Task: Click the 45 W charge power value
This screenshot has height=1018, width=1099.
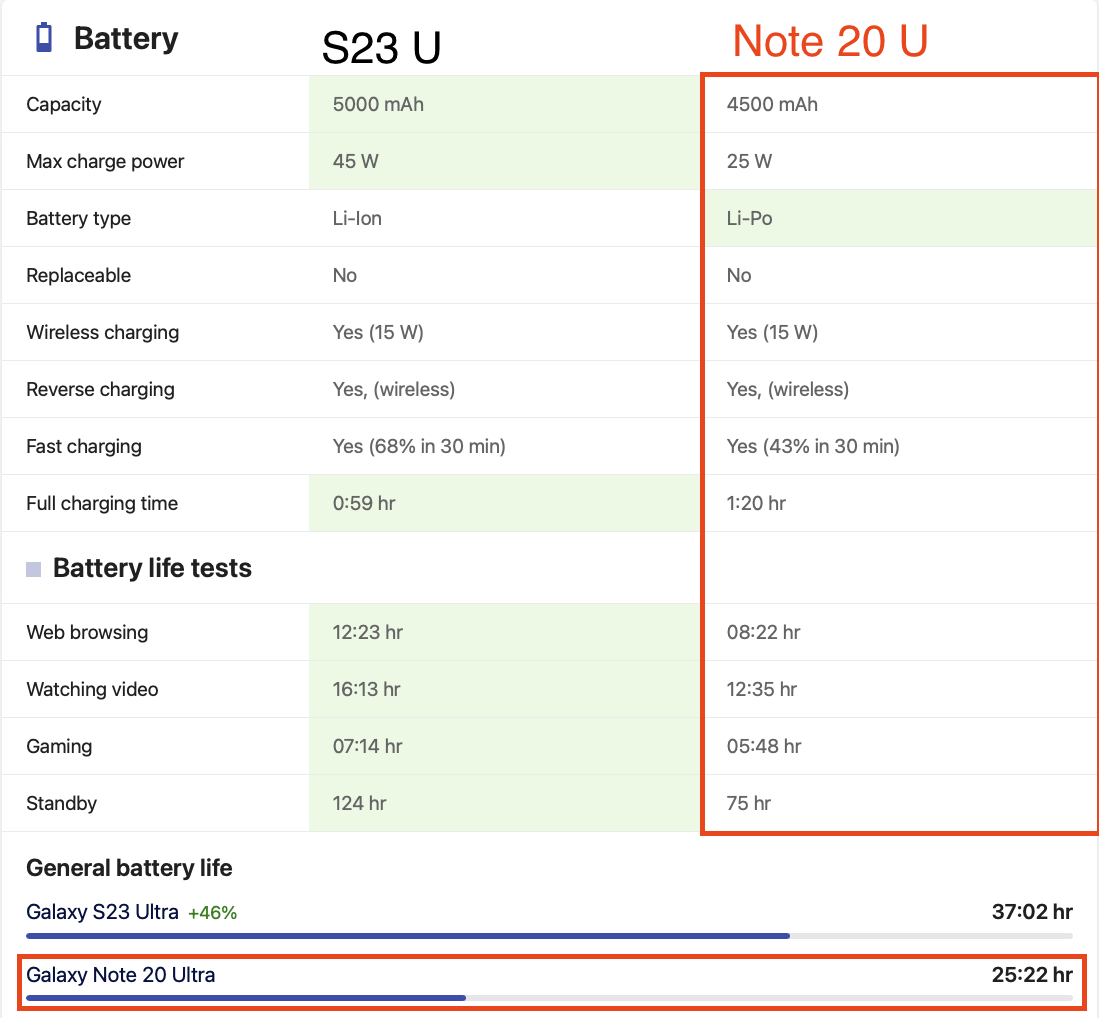Action: coord(355,161)
